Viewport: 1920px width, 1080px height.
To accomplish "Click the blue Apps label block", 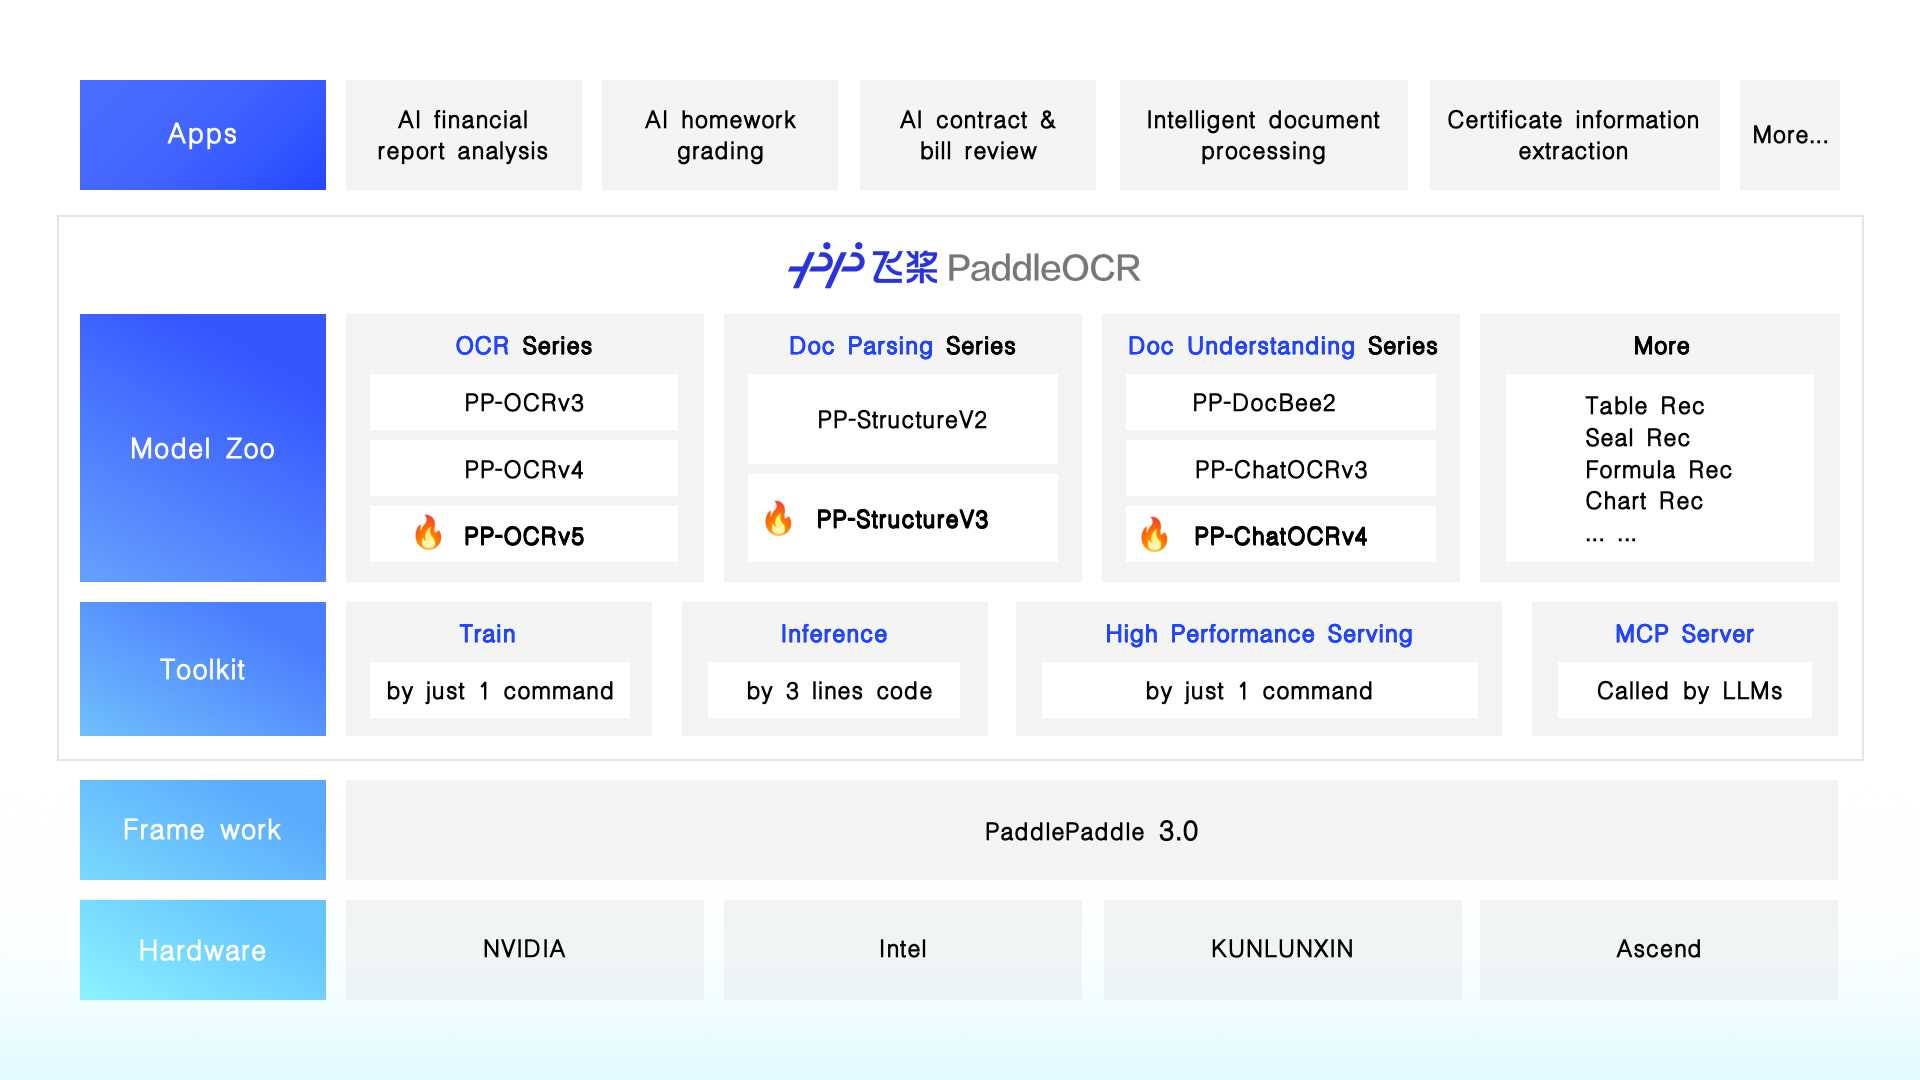I will pyautogui.click(x=203, y=135).
